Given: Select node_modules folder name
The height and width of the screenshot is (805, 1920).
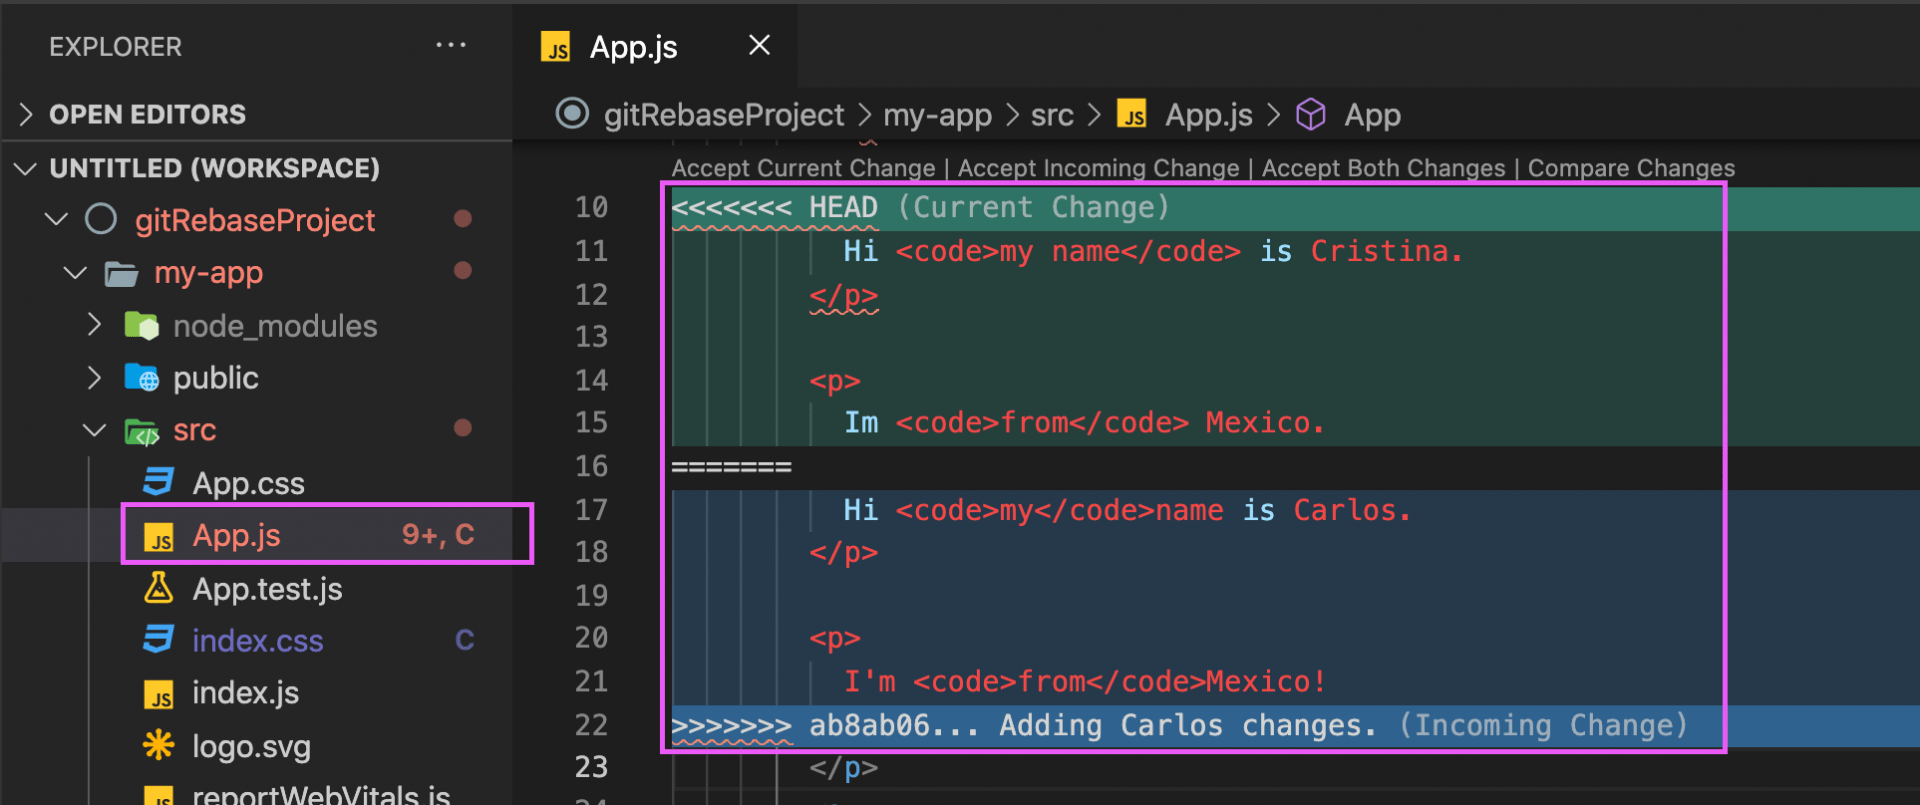Looking at the screenshot, I should 275,326.
